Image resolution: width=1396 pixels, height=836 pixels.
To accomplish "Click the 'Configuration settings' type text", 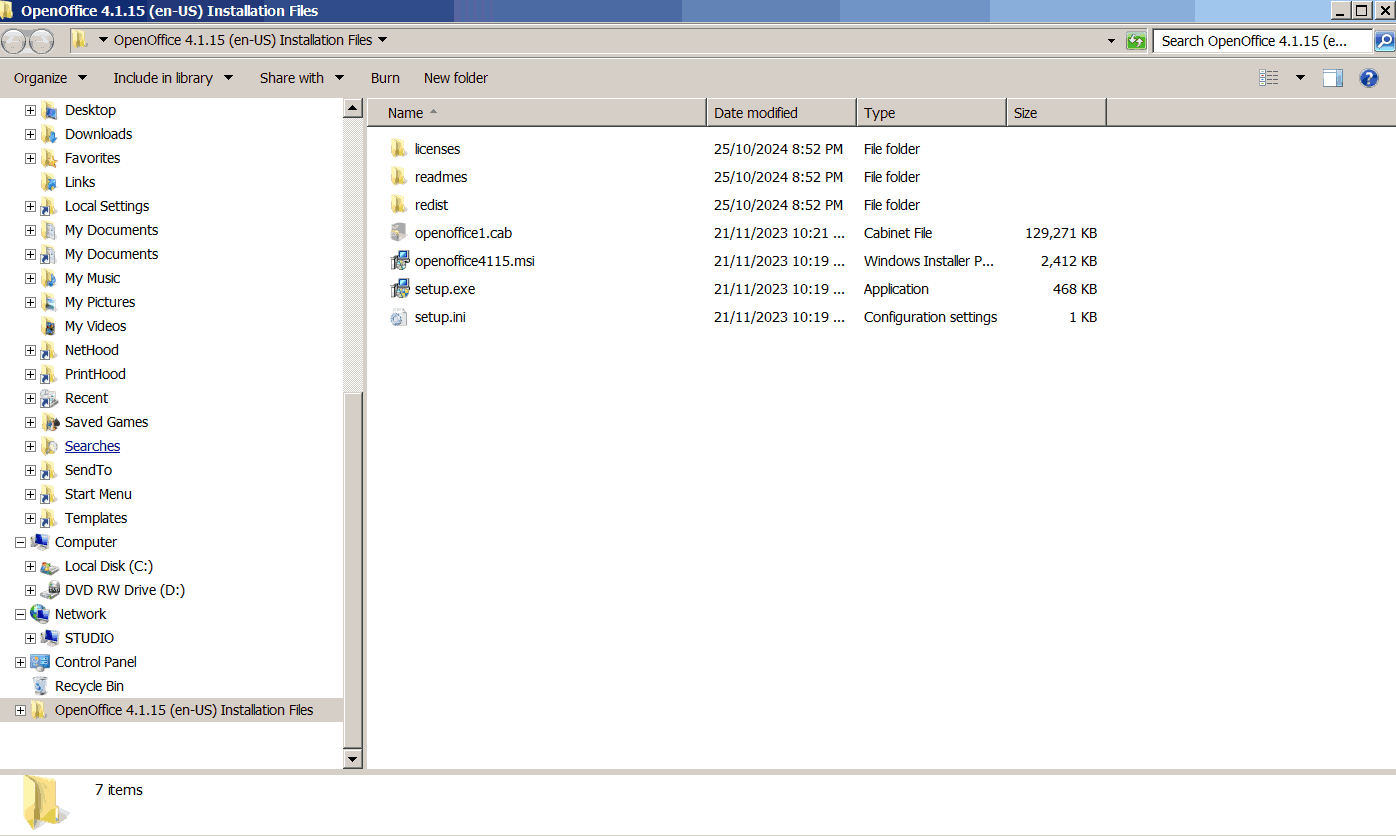I will tap(930, 317).
